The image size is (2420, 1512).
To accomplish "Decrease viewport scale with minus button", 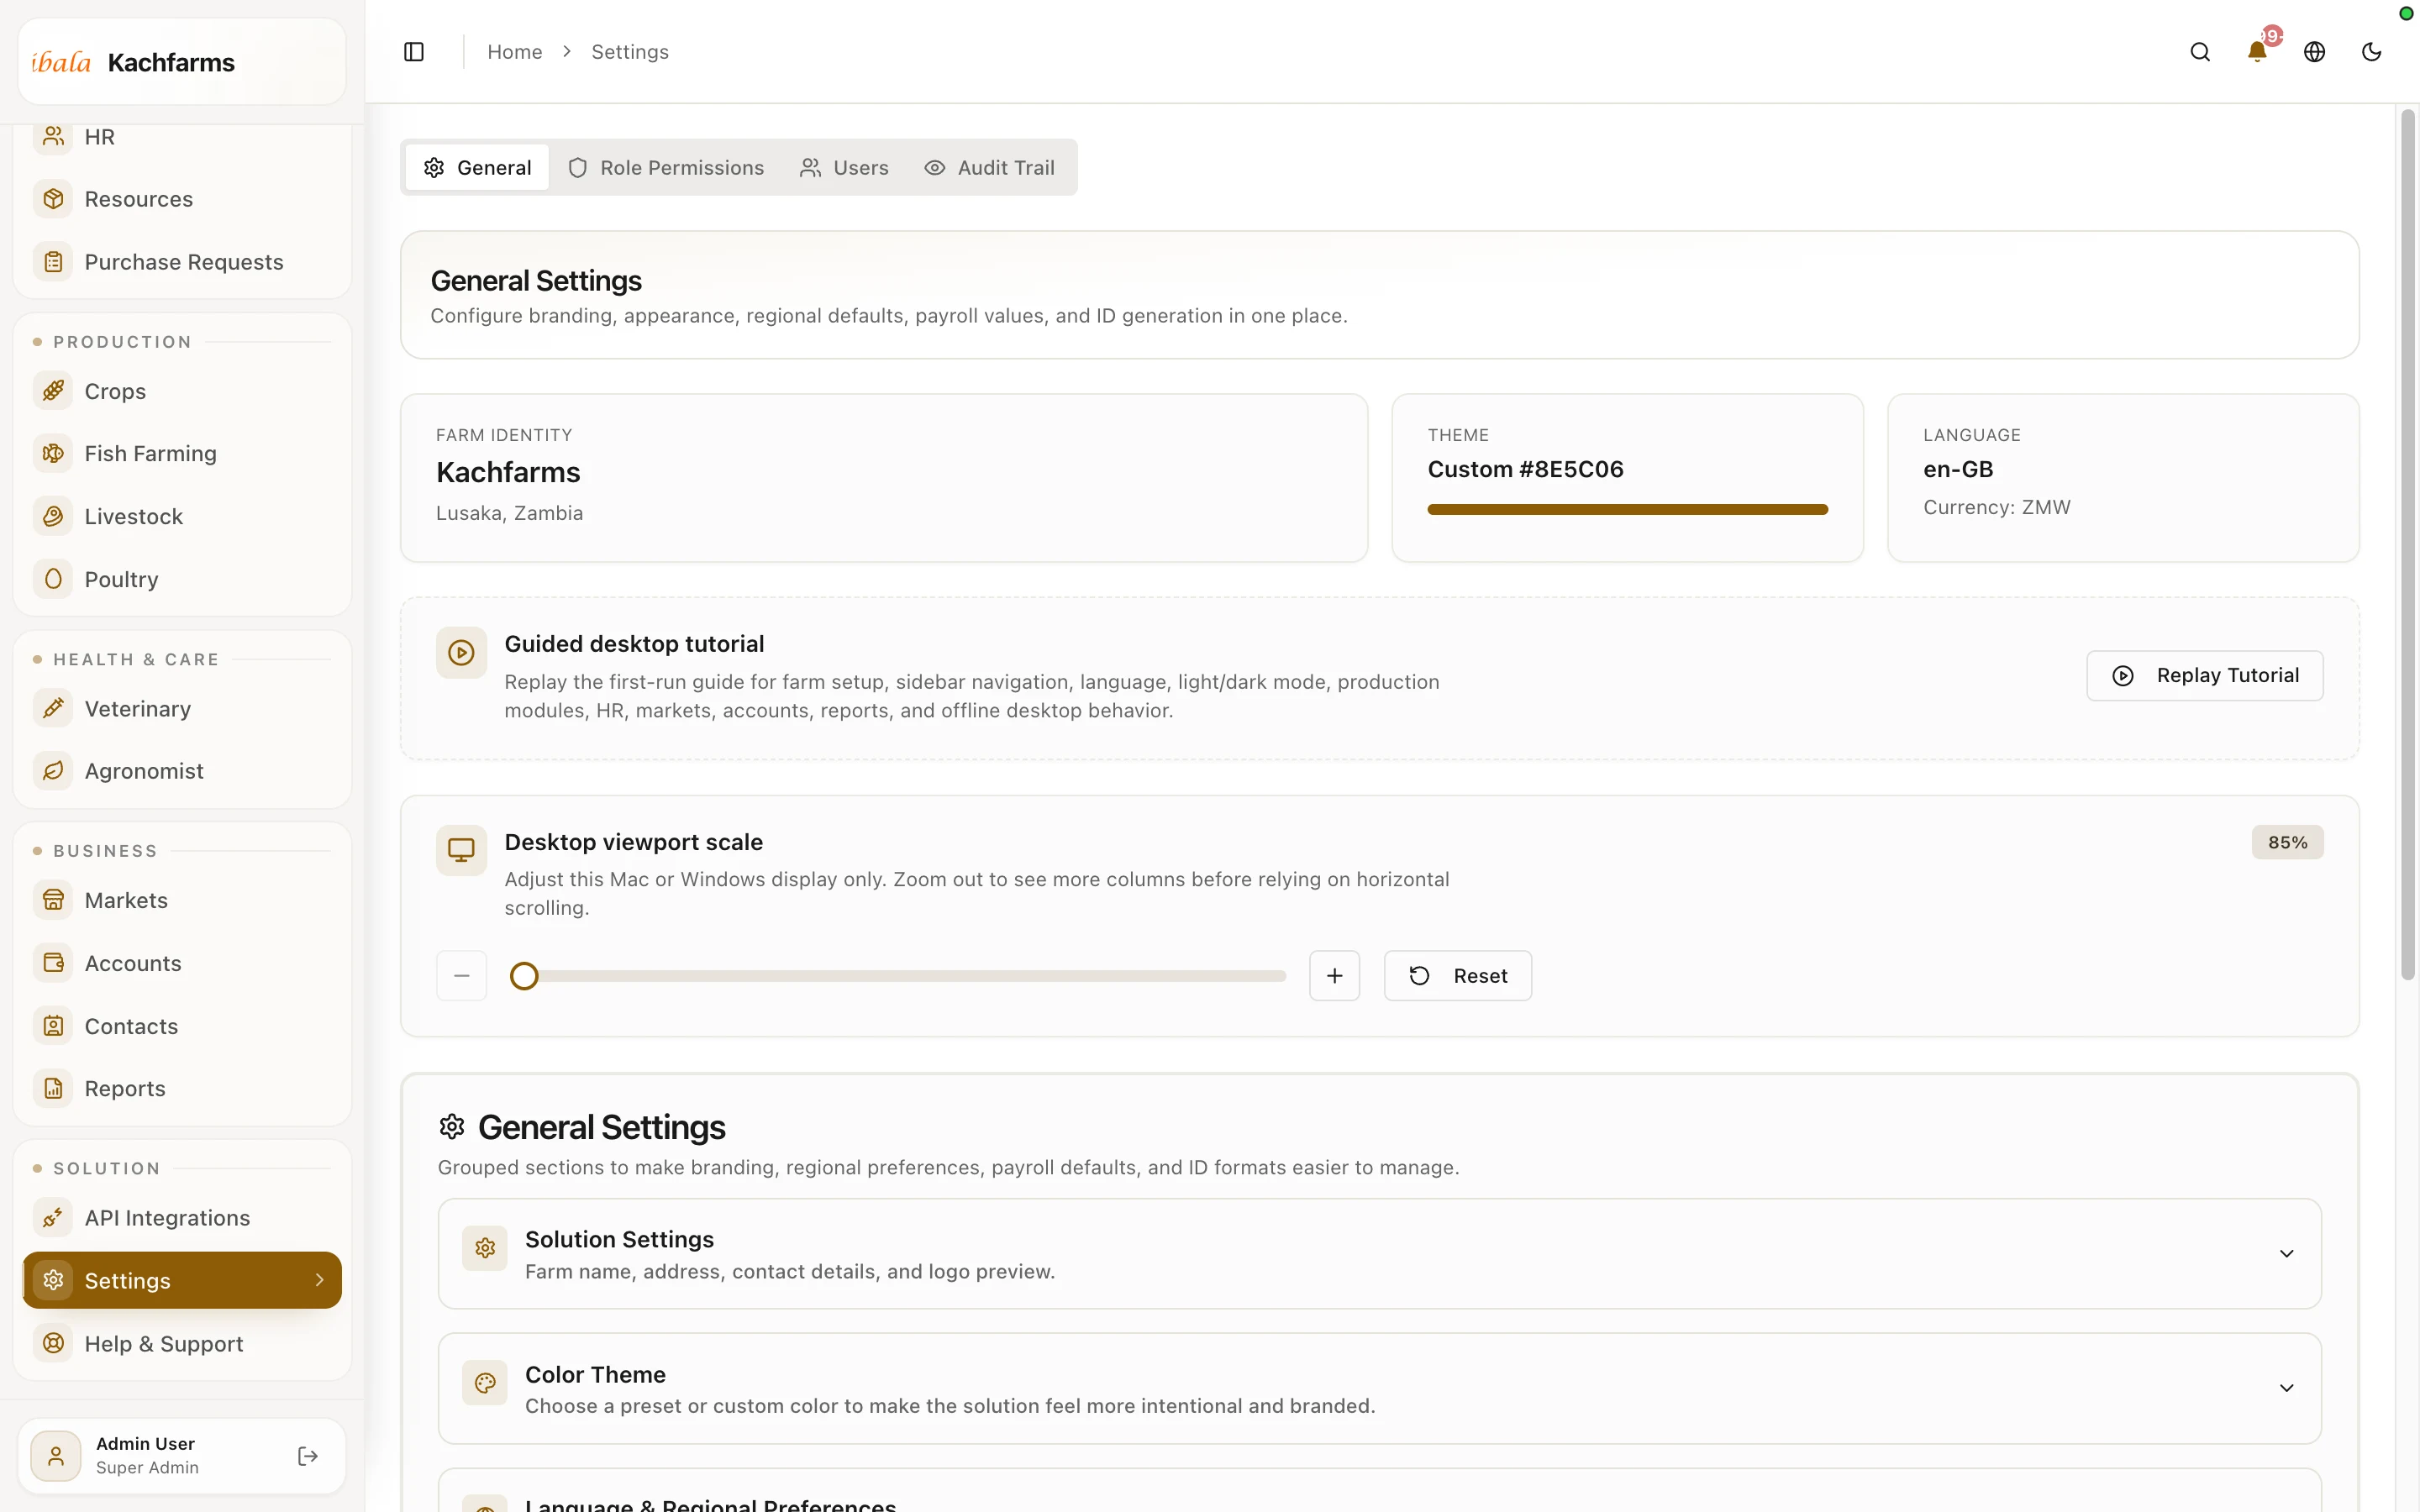I will coord(461,976).
